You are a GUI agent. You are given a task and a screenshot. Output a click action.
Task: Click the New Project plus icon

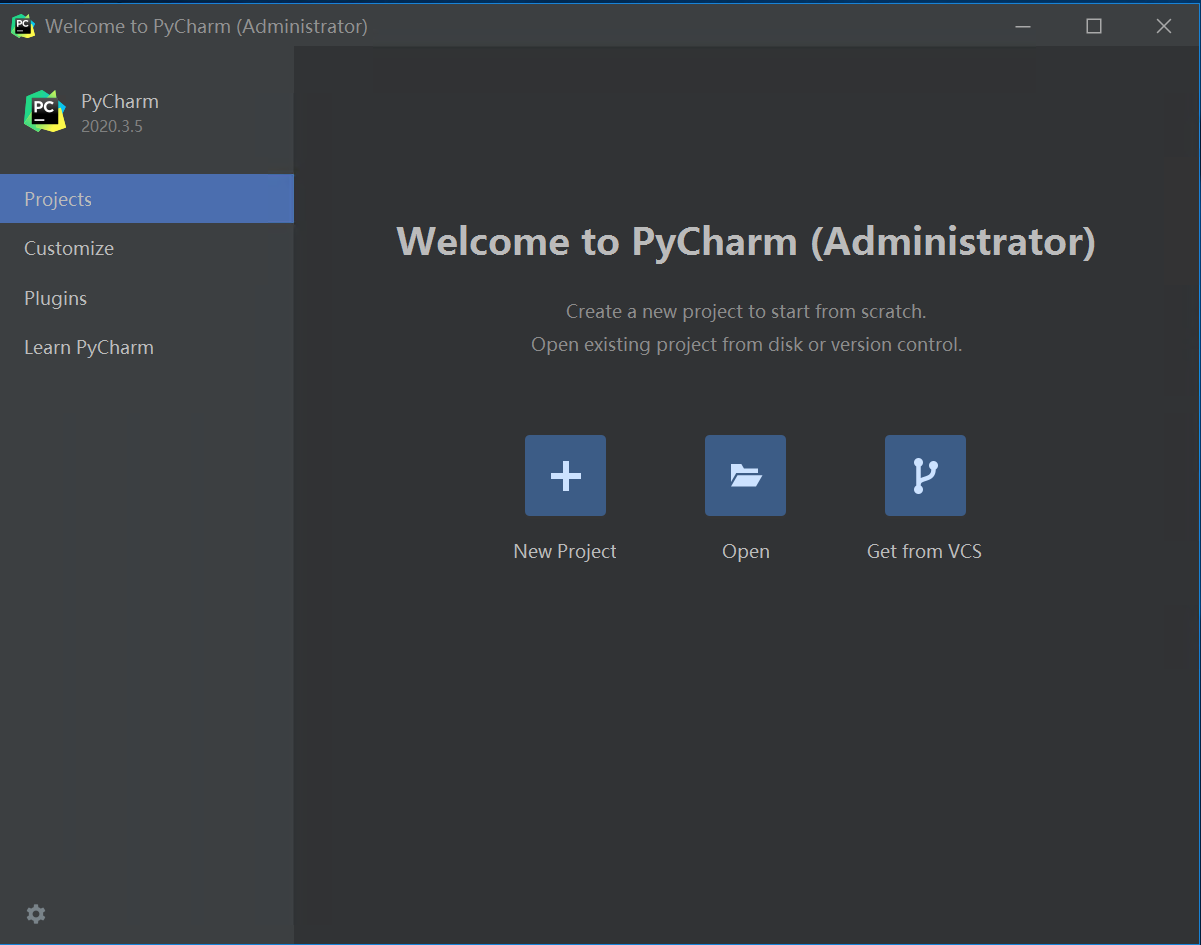565,476
